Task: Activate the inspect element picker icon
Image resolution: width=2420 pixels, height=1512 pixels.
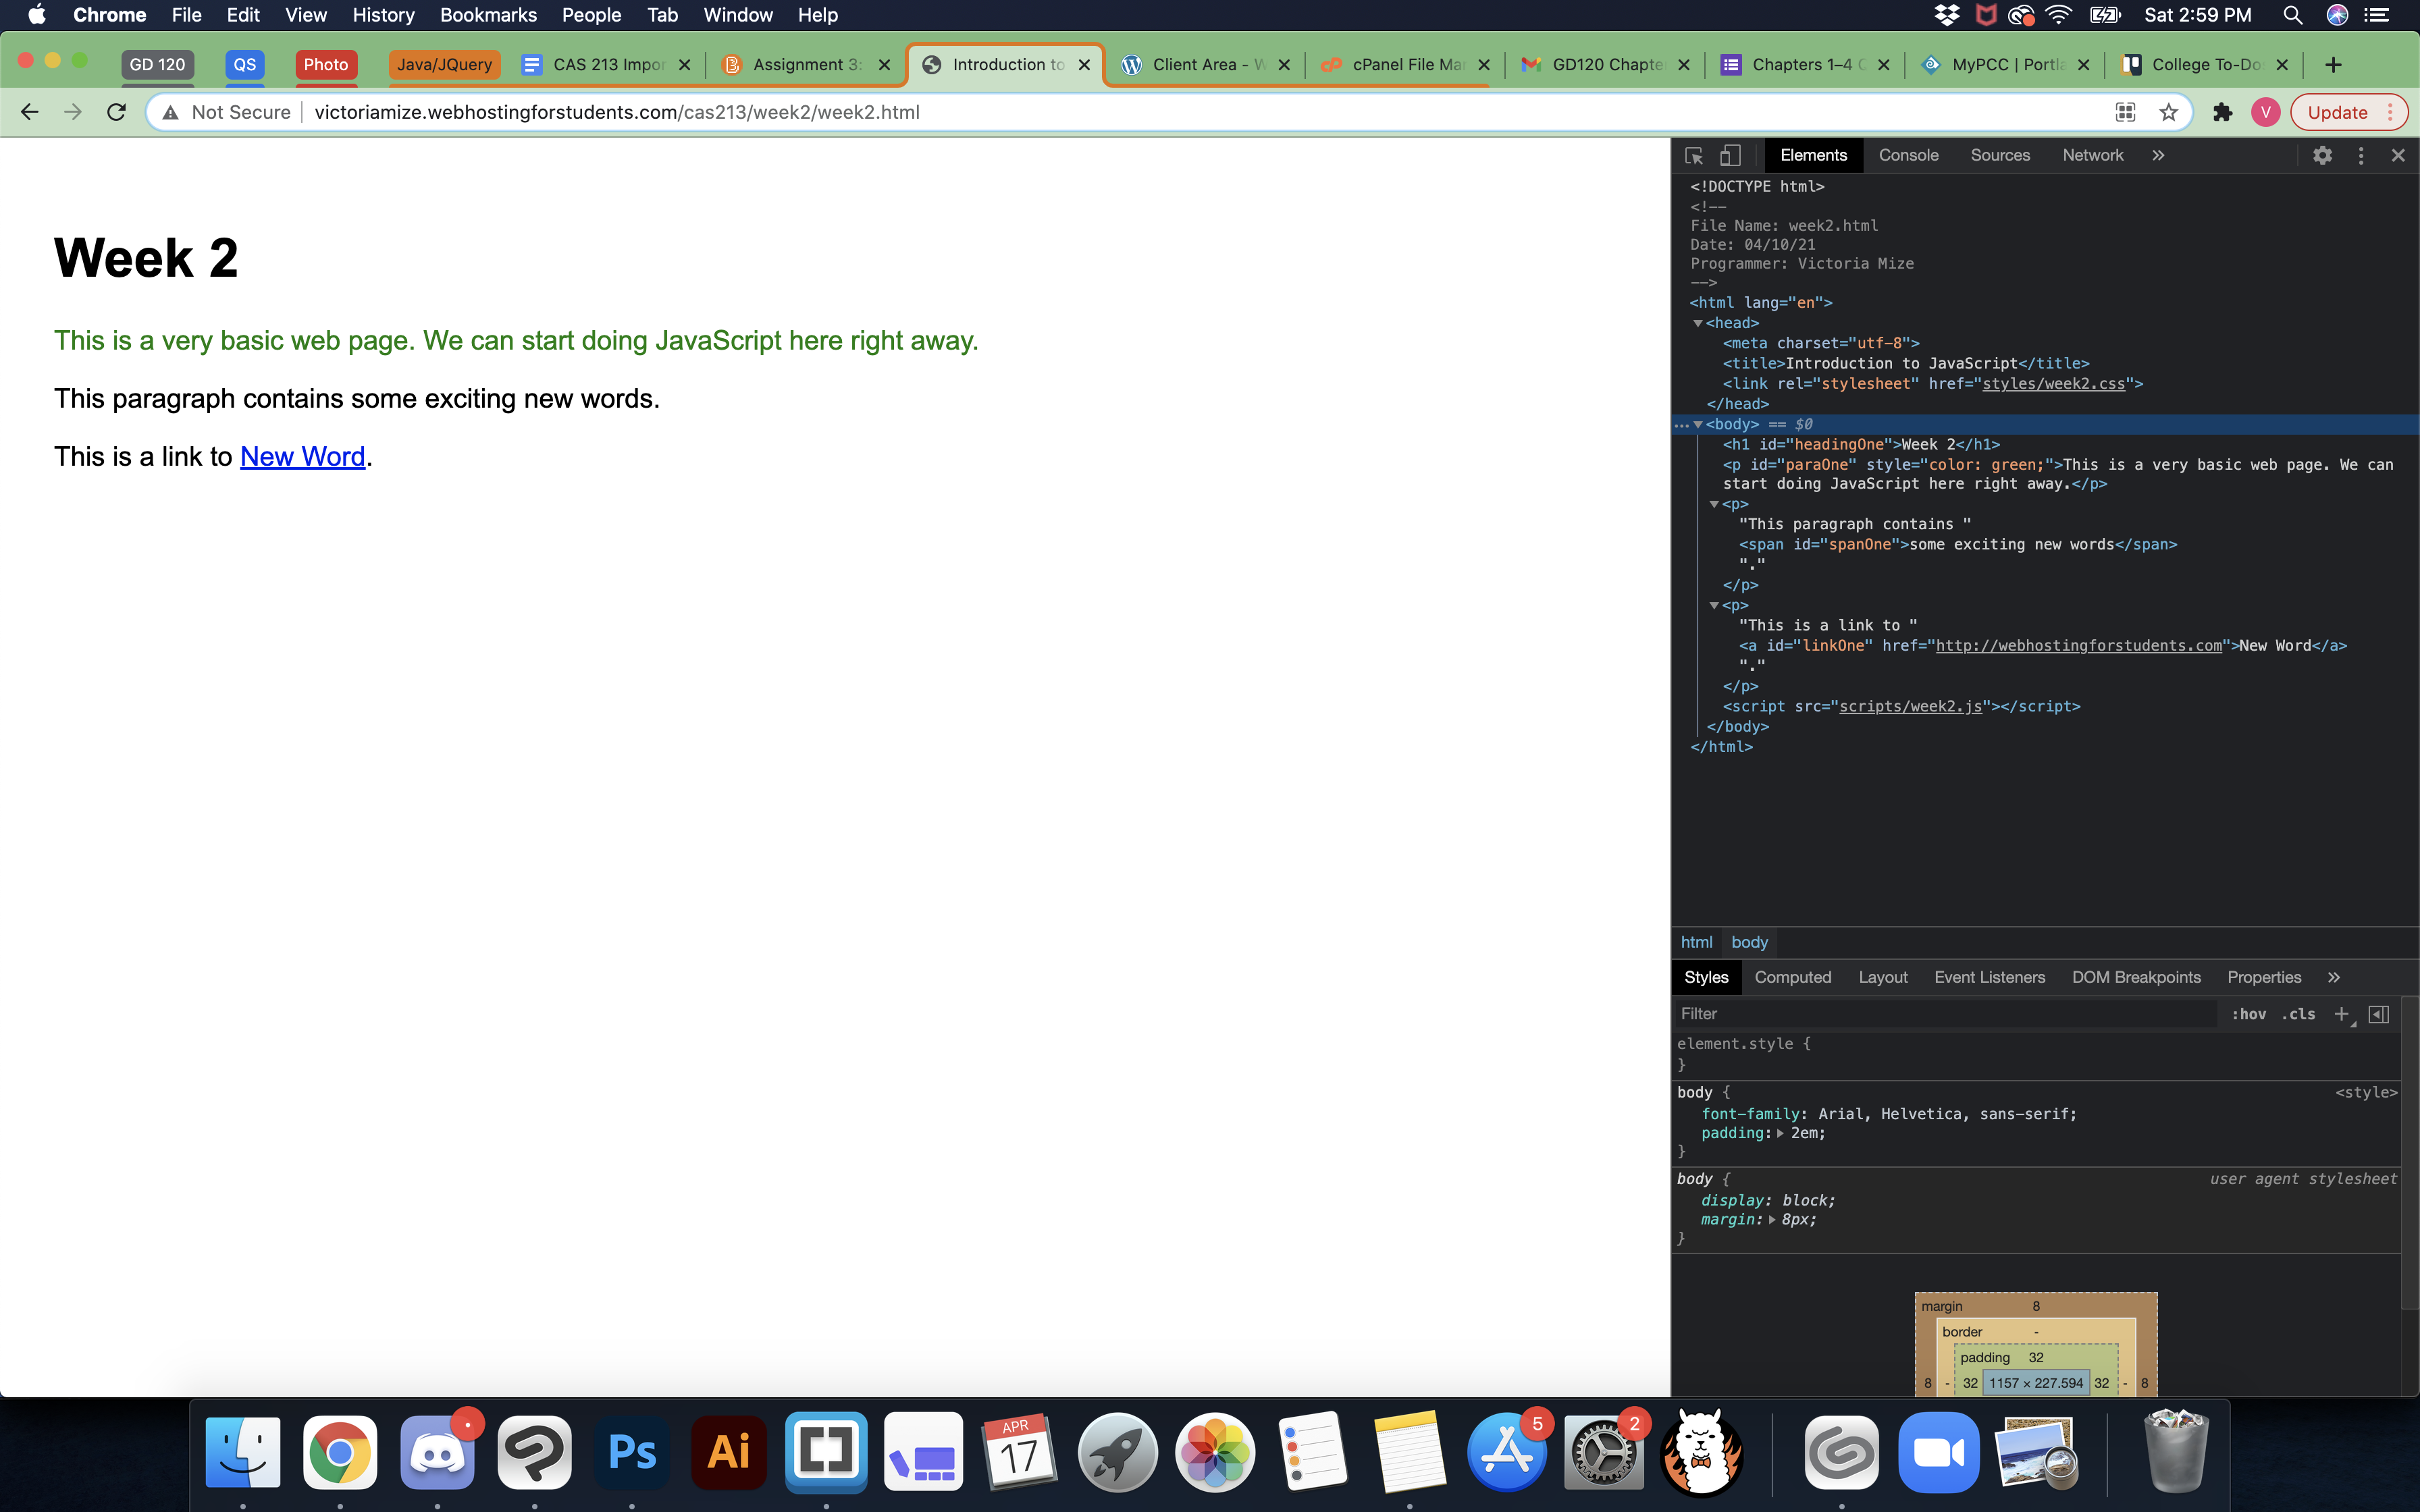Action: [1694, 155]
